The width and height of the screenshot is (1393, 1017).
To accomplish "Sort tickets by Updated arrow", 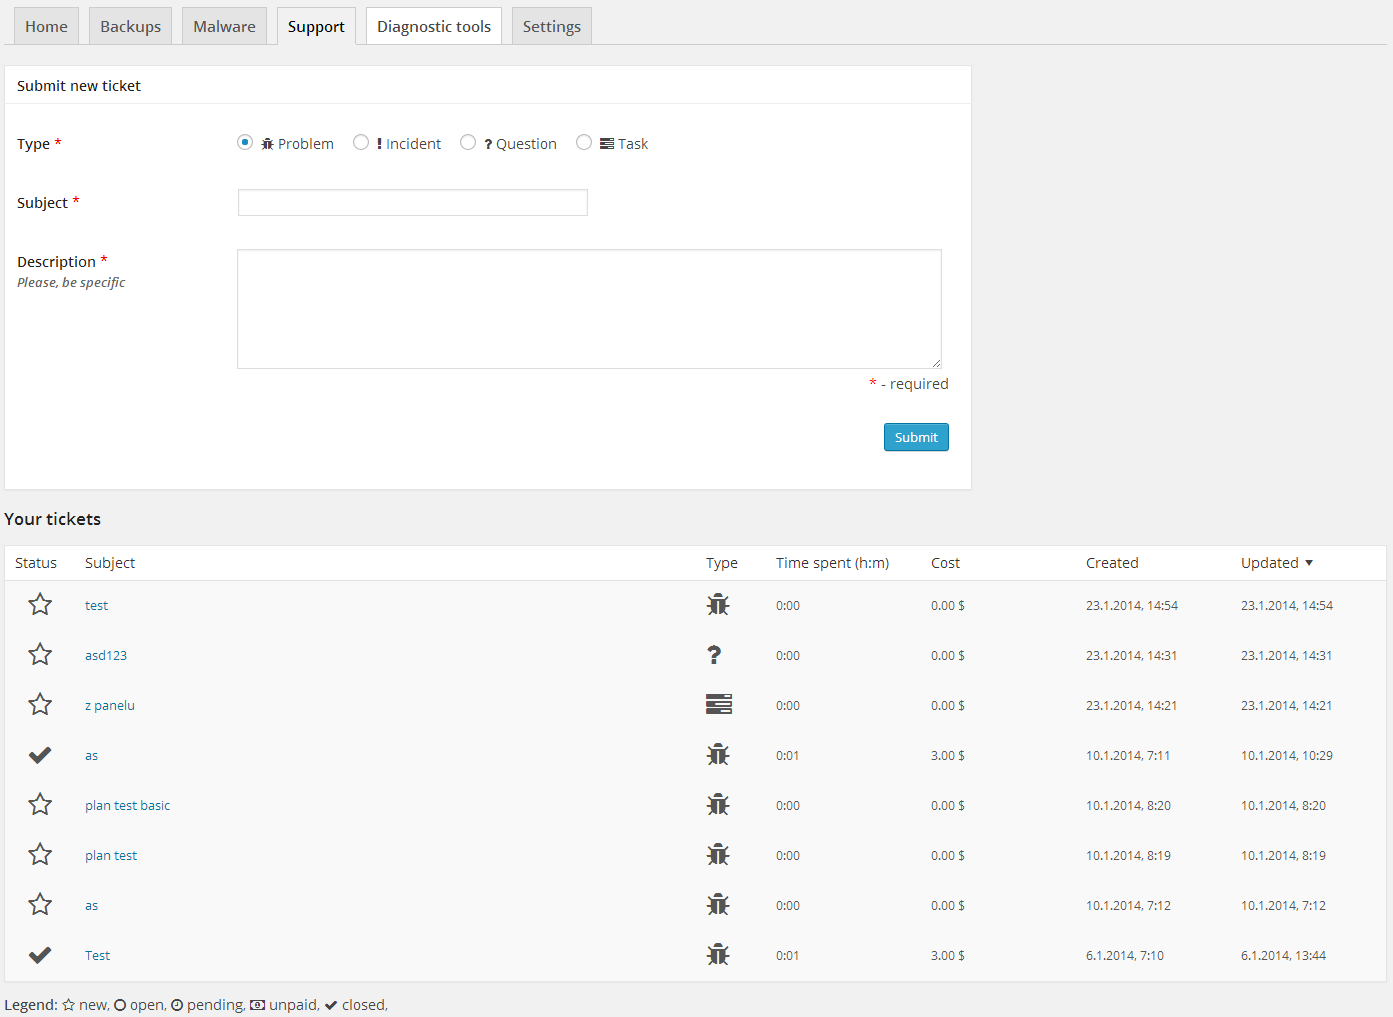I will (1309, 563).
